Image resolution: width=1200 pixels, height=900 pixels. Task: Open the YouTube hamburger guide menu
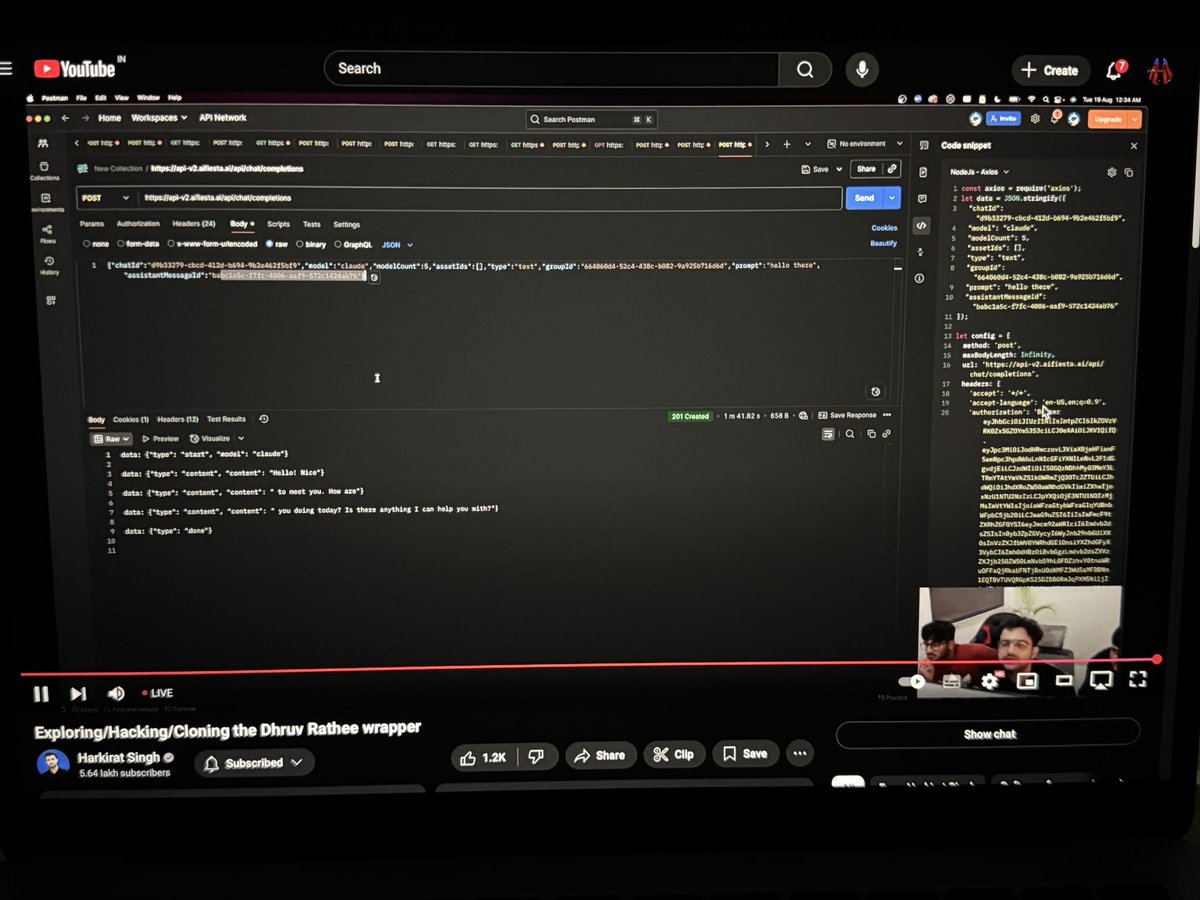[6, 68]
